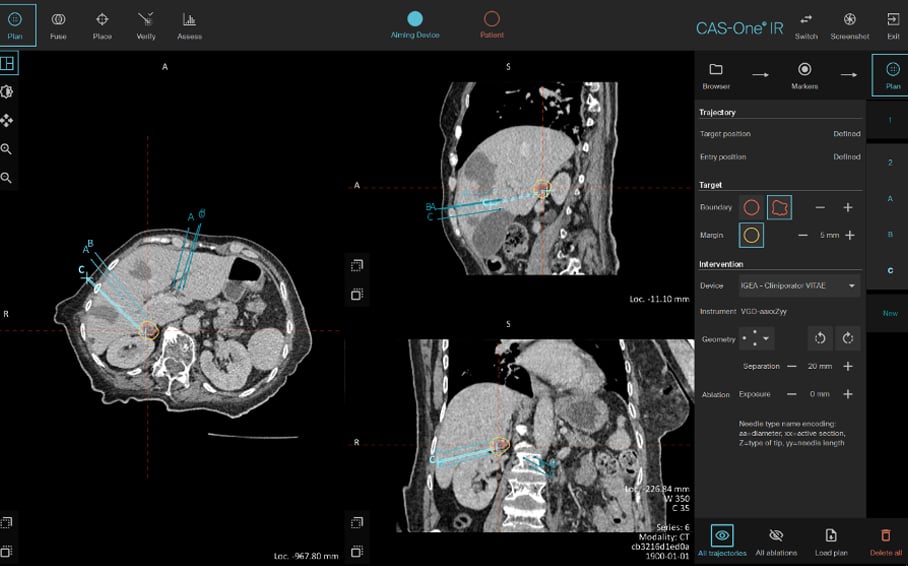
Task: Increase the Exposure value
Action: [x=848, y=394]
